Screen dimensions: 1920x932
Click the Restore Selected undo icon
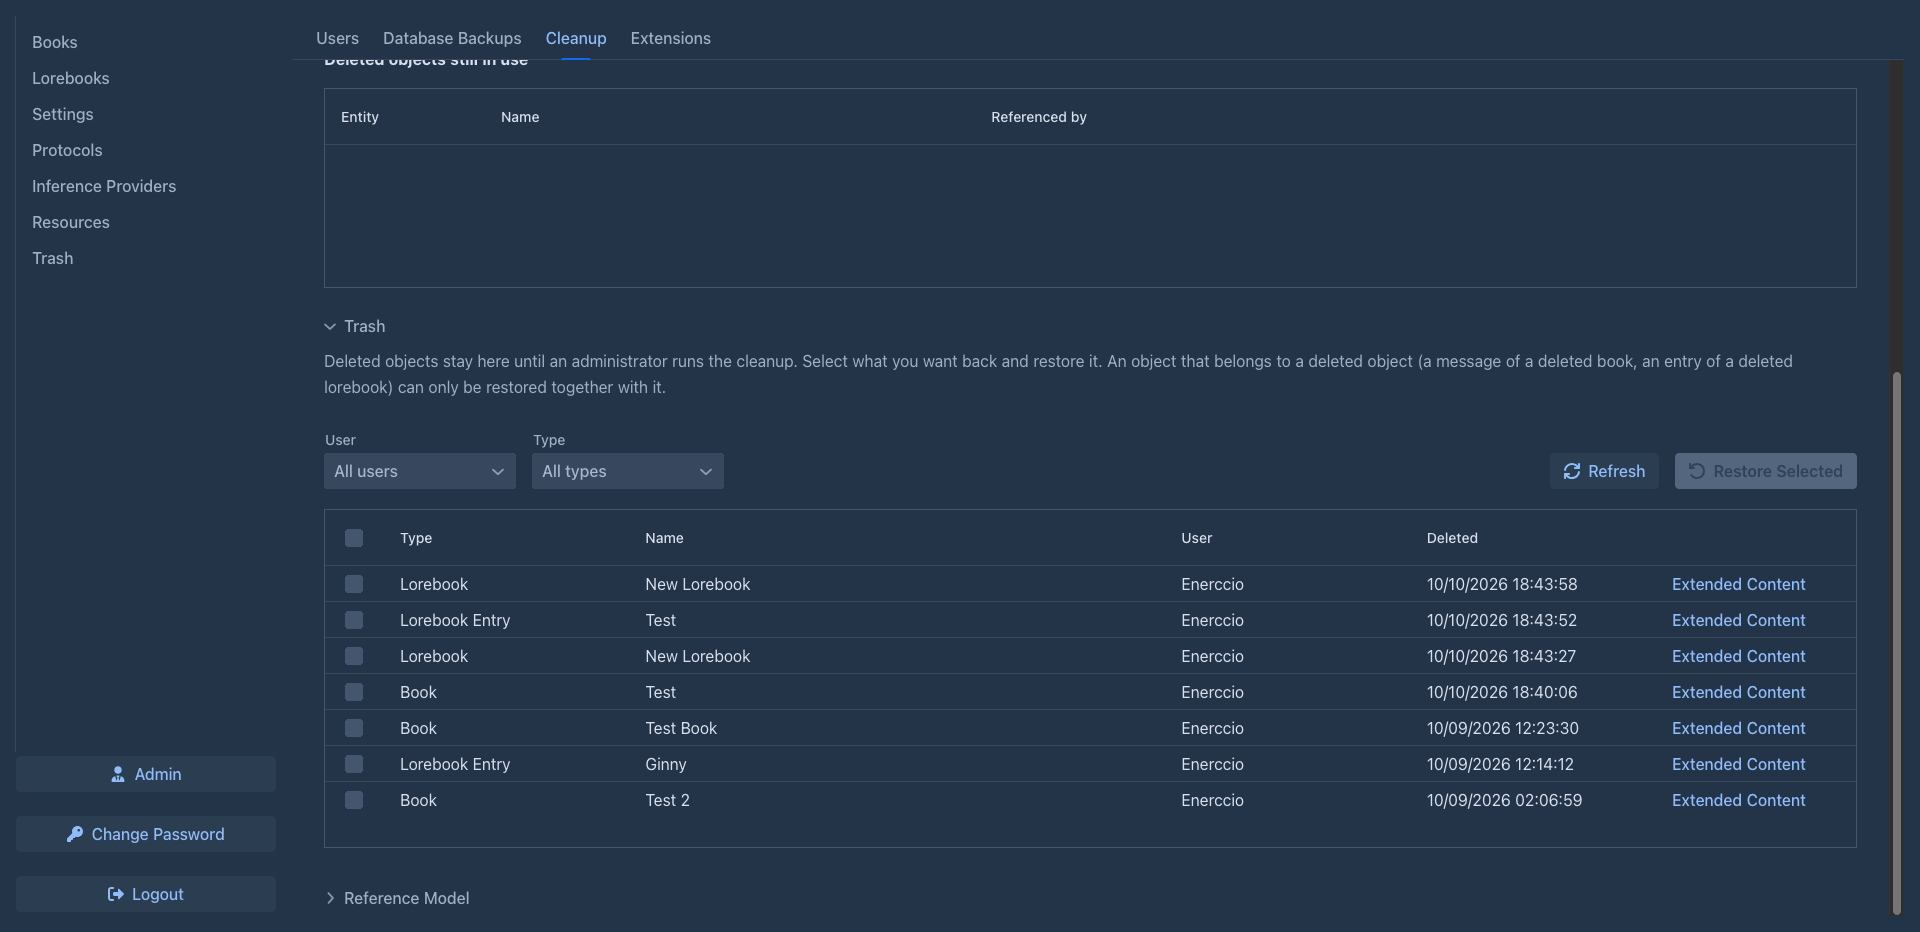coord(1697,471)
